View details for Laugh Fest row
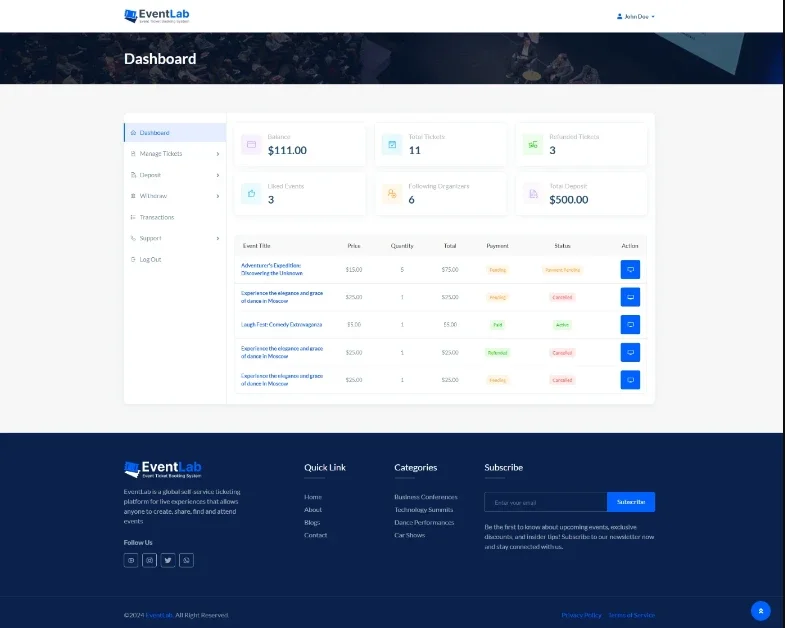This screenshot has width=785, height=628. pos(630,325)
